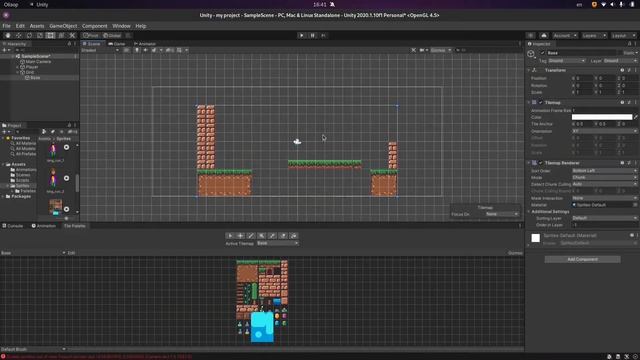Open the Layout dropdown
Screen dimensions: 640x360
point(623,36)
